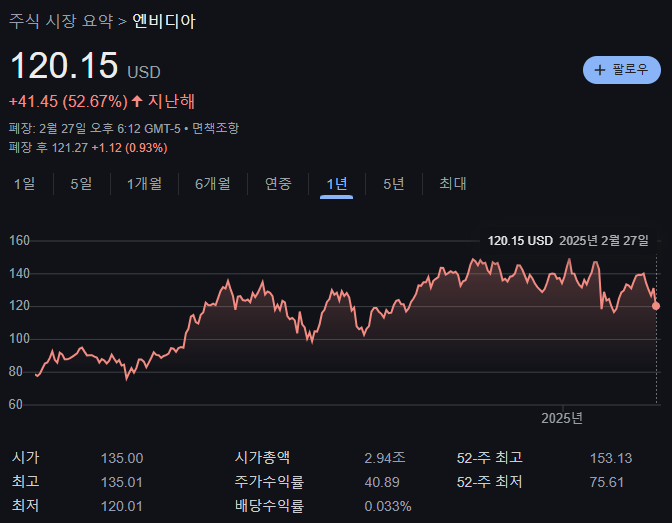Click the red up arrow beside 지난해
Image resolution: width=672 pixels, height=523 pixels.
[137, 101]
